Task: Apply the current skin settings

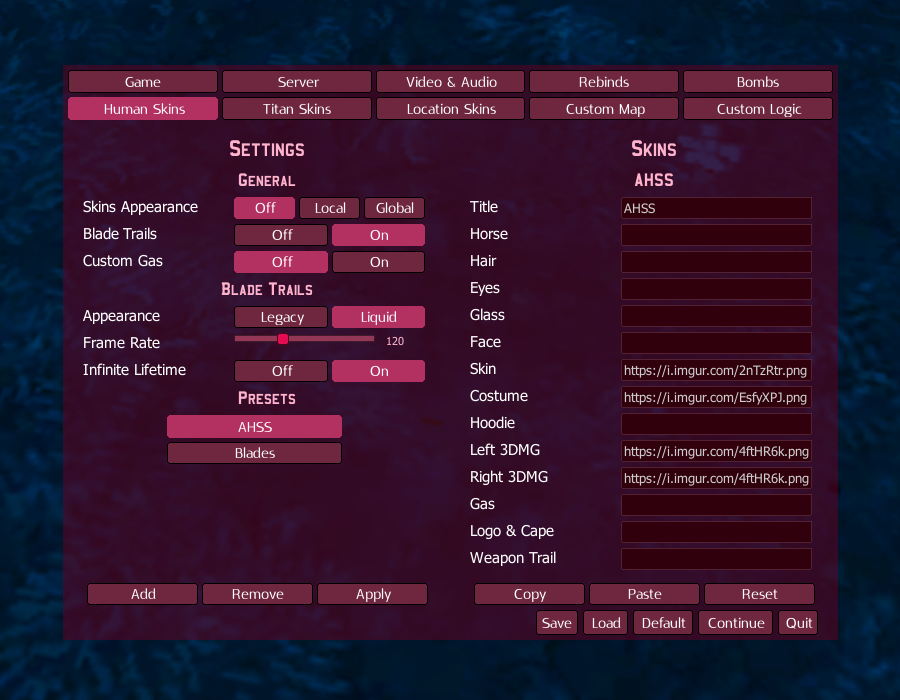Action: point(372,593)
